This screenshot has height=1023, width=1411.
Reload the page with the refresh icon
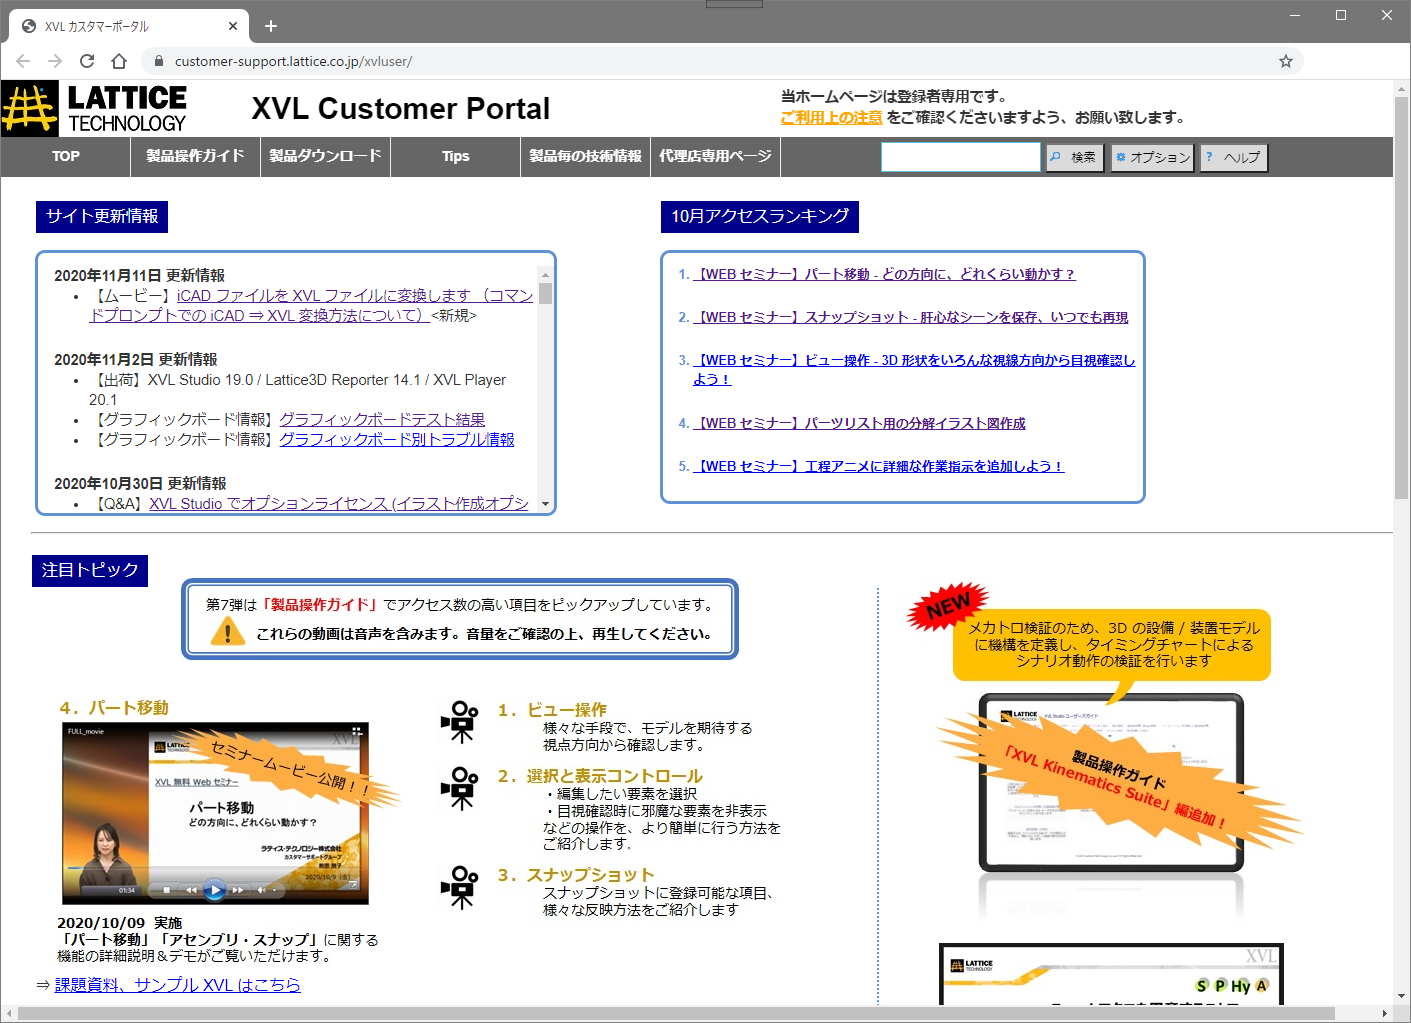87,61
